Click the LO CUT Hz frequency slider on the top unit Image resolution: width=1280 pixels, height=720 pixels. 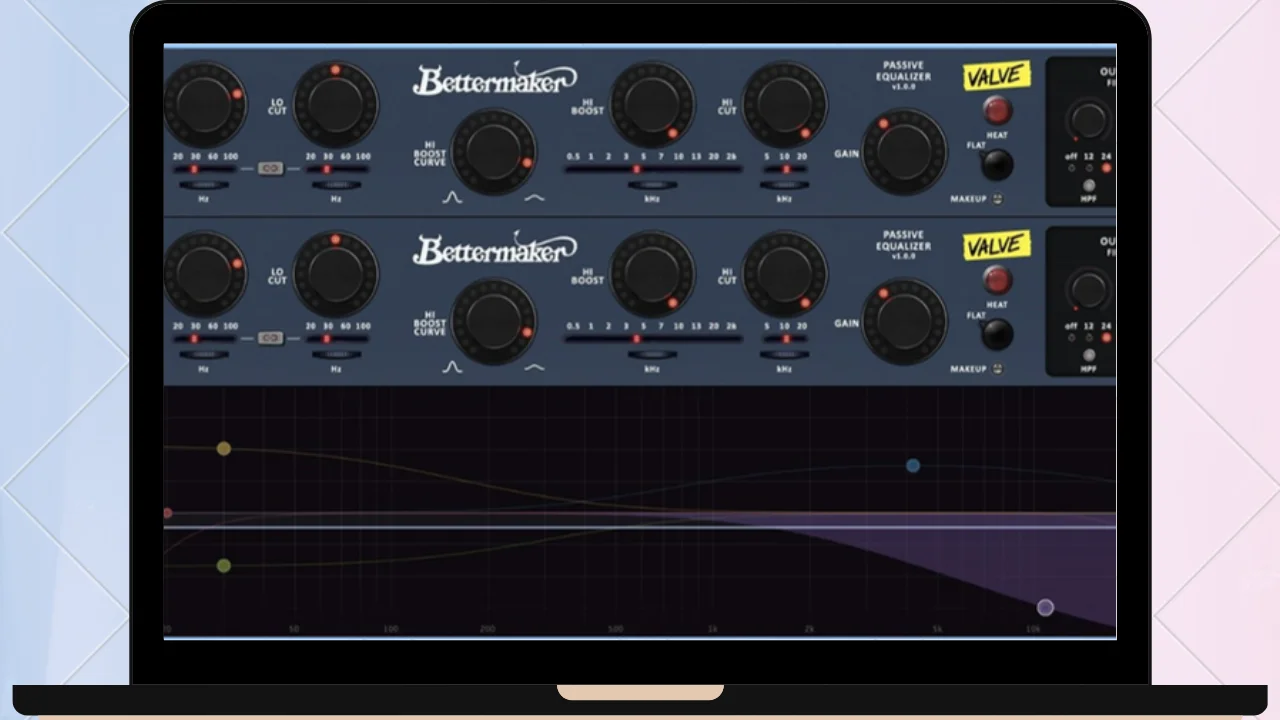[336, 169]
